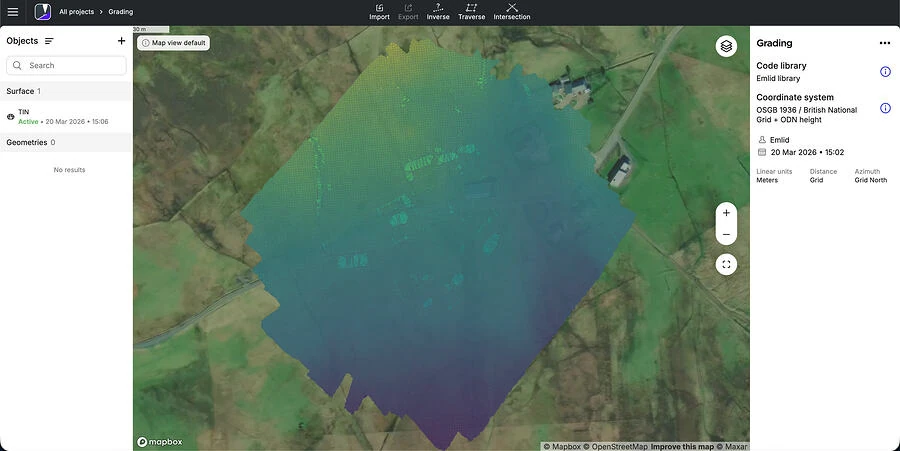This screenshot has height=451, width=900.
Task: Select the Intersection tool
Action: (512, 12)
